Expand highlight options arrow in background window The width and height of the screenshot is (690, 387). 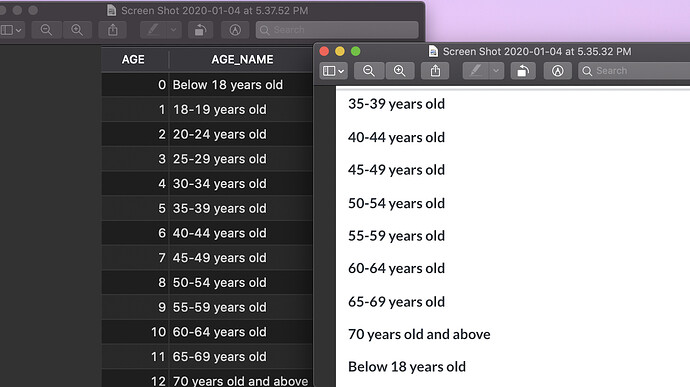tap(173, 30)
